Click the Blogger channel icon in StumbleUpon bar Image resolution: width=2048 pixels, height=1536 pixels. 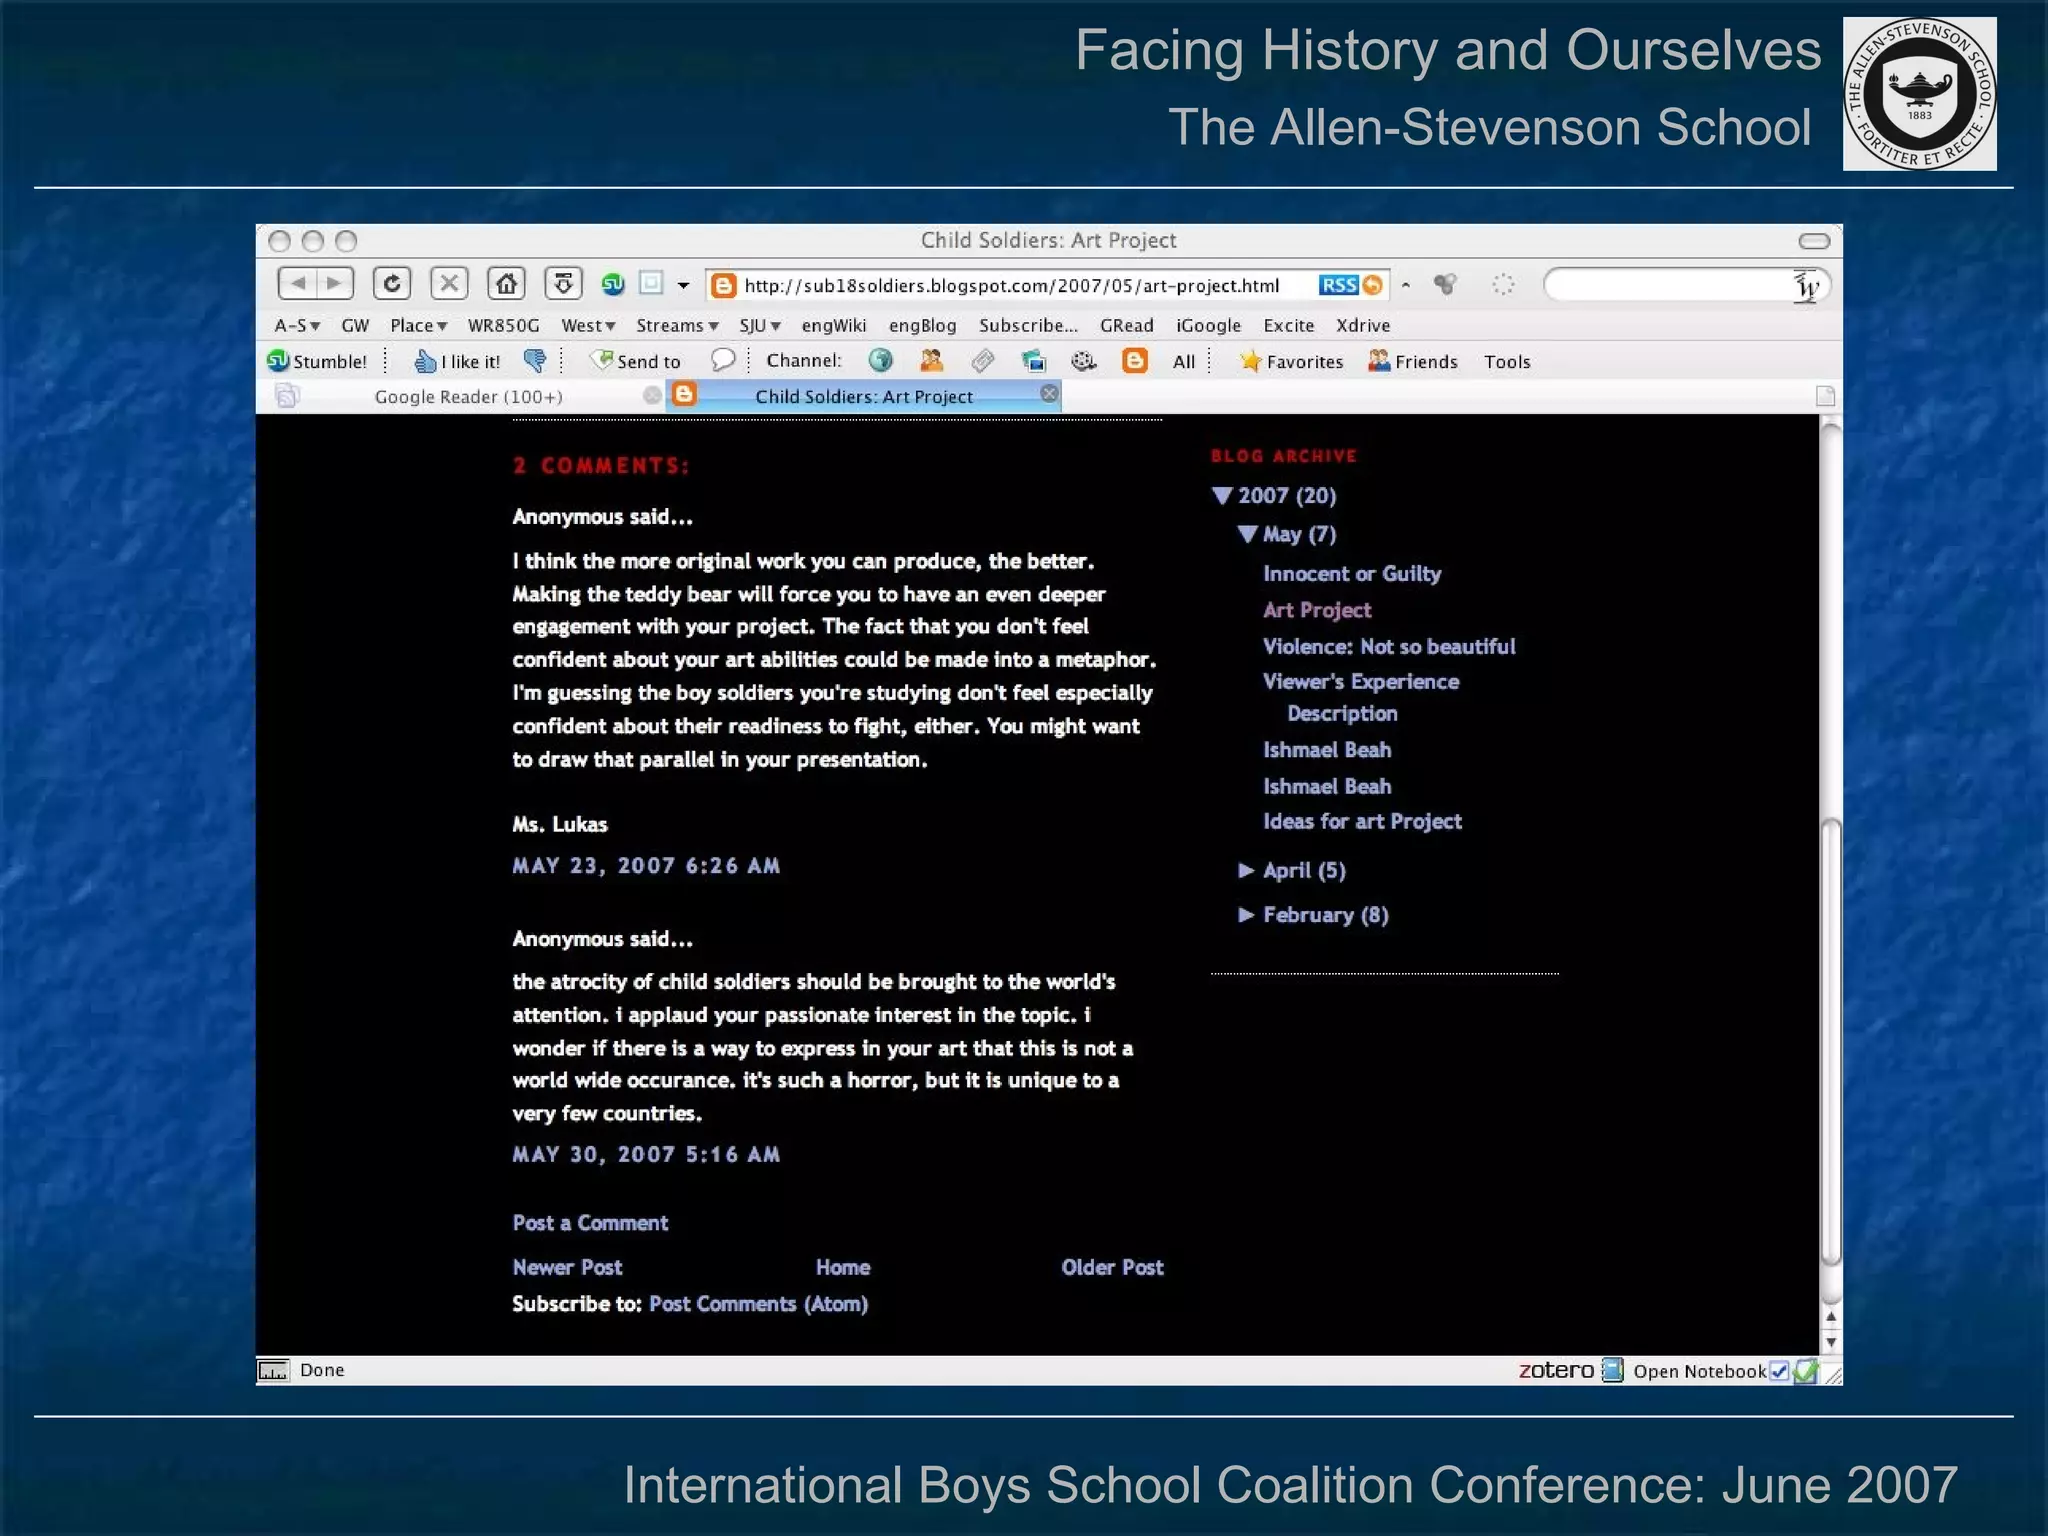click(x=1134, y=361)
